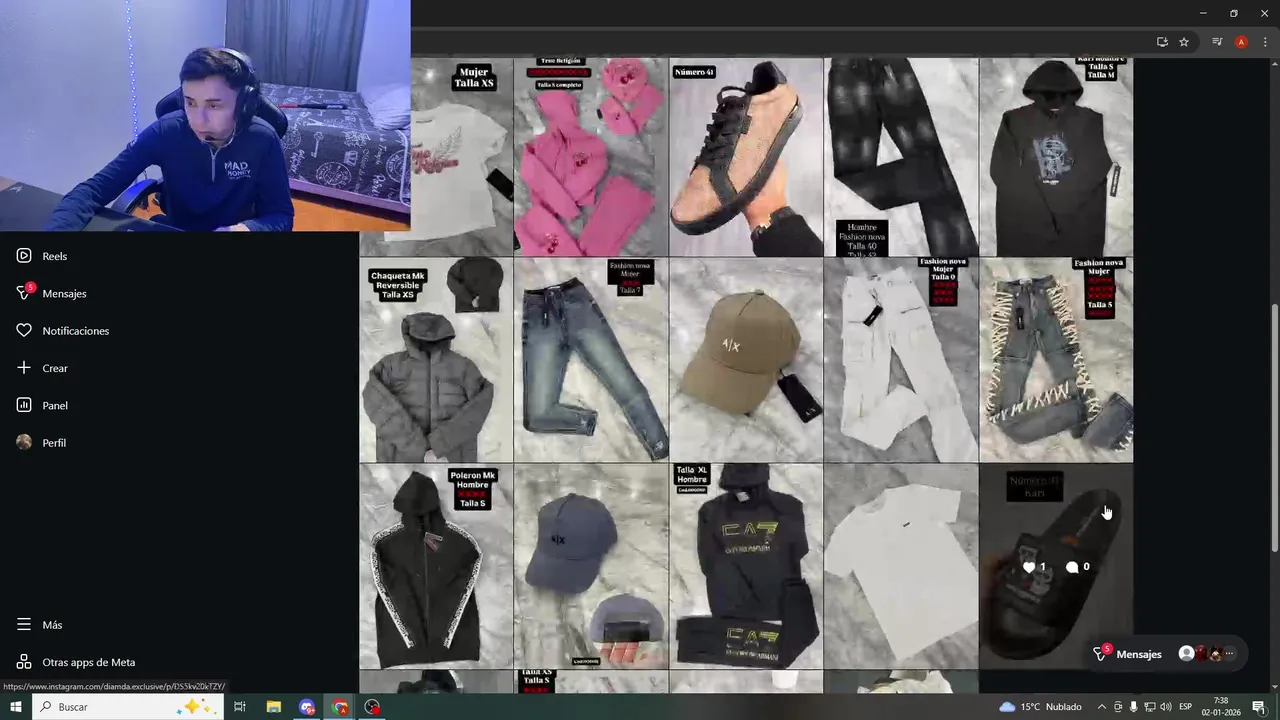Open the Windows Start menu
1280x720 pixels.
[x=15, y=707]
